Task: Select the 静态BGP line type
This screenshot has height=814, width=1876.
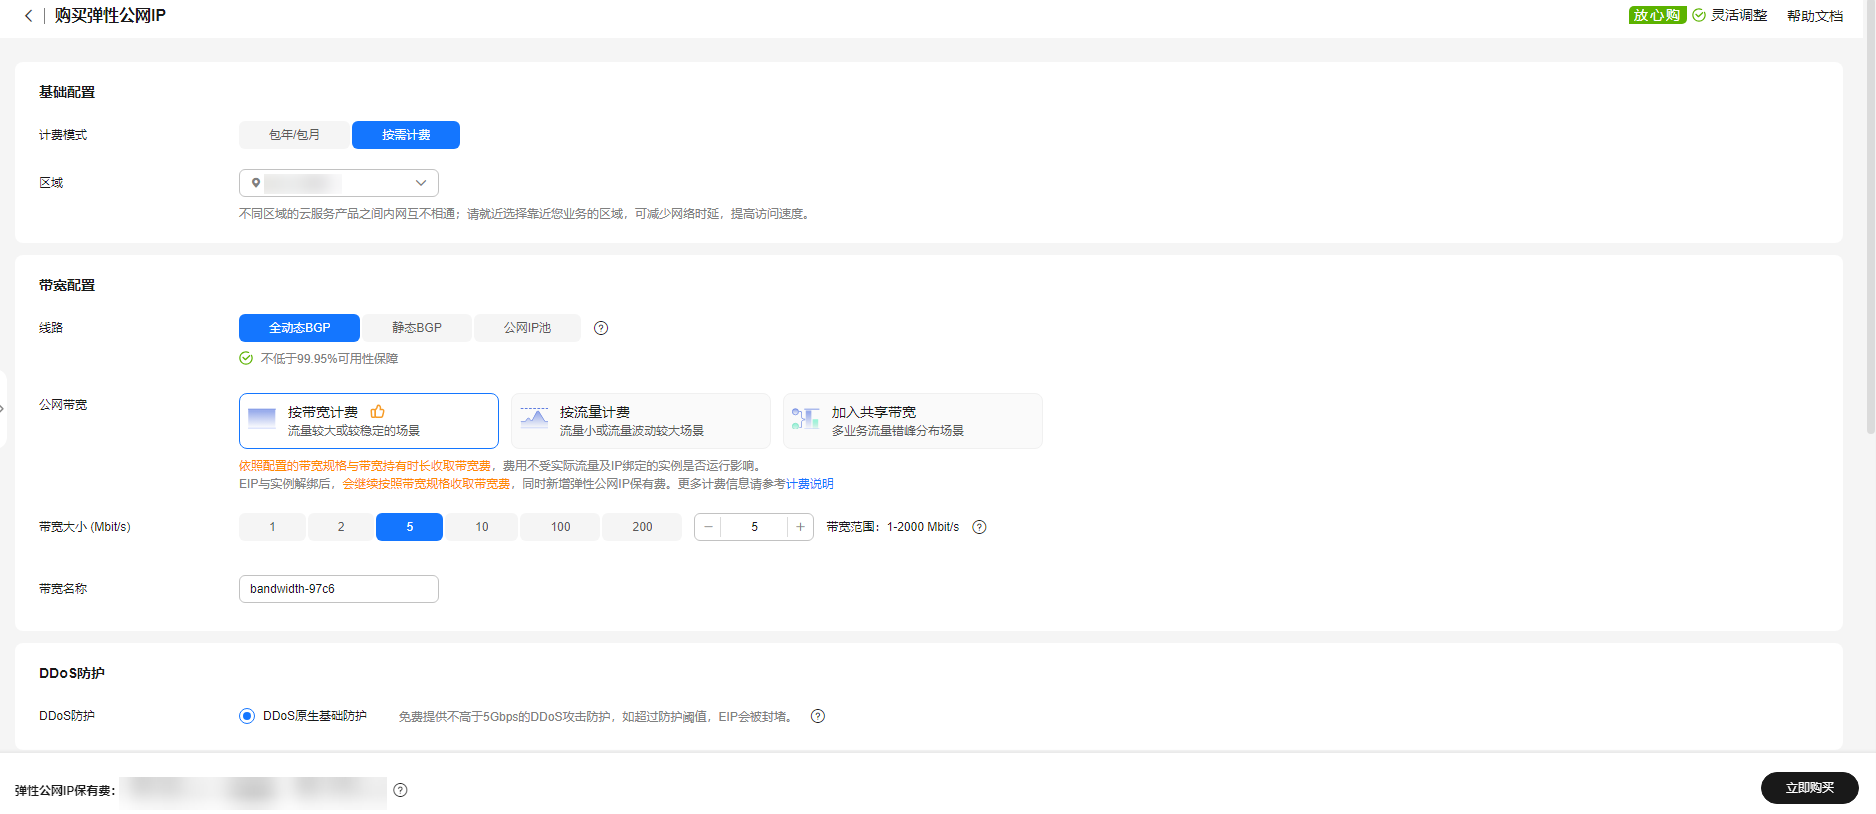Action: [416, 328]
